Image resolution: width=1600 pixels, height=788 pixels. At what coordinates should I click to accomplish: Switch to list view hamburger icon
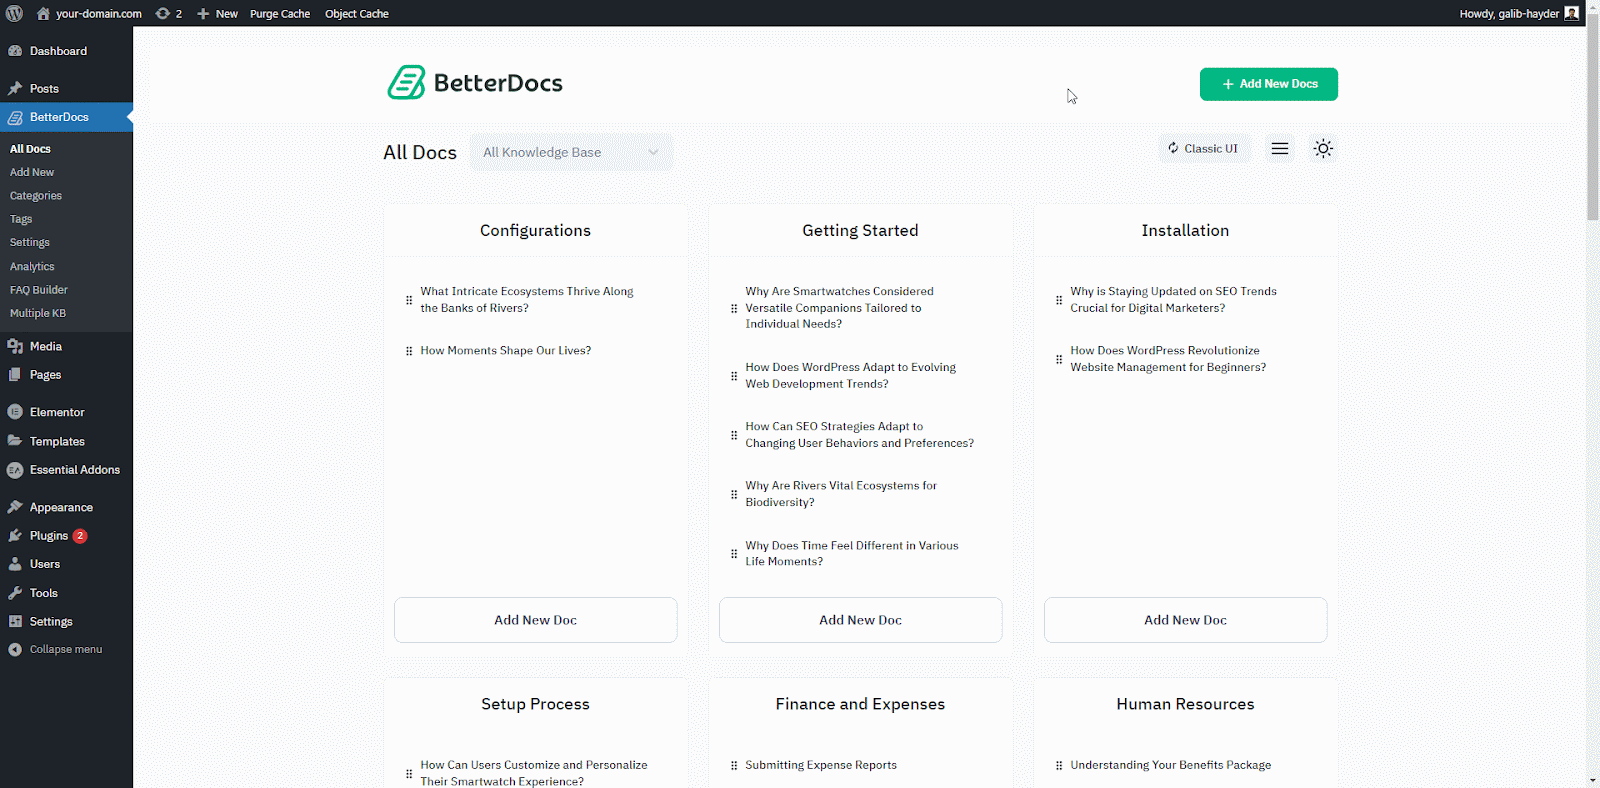(x=1279, y=148)
